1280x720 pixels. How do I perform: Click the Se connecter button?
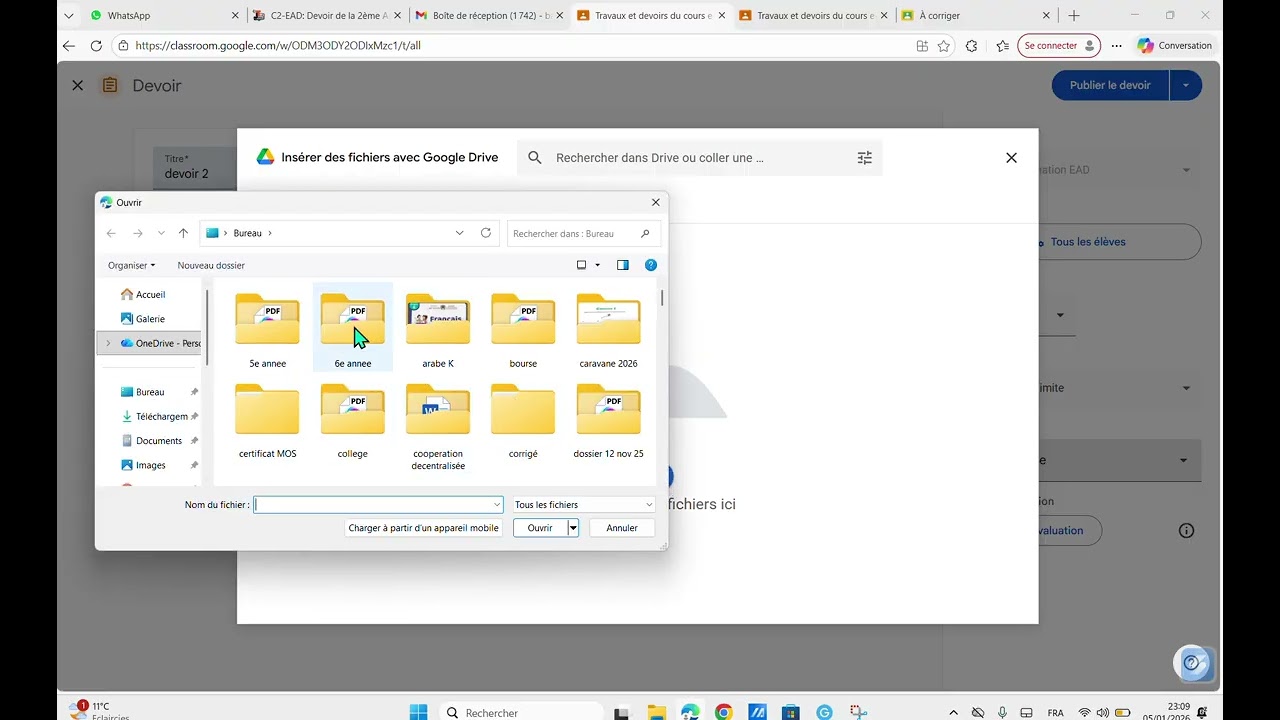point(1059,46)
